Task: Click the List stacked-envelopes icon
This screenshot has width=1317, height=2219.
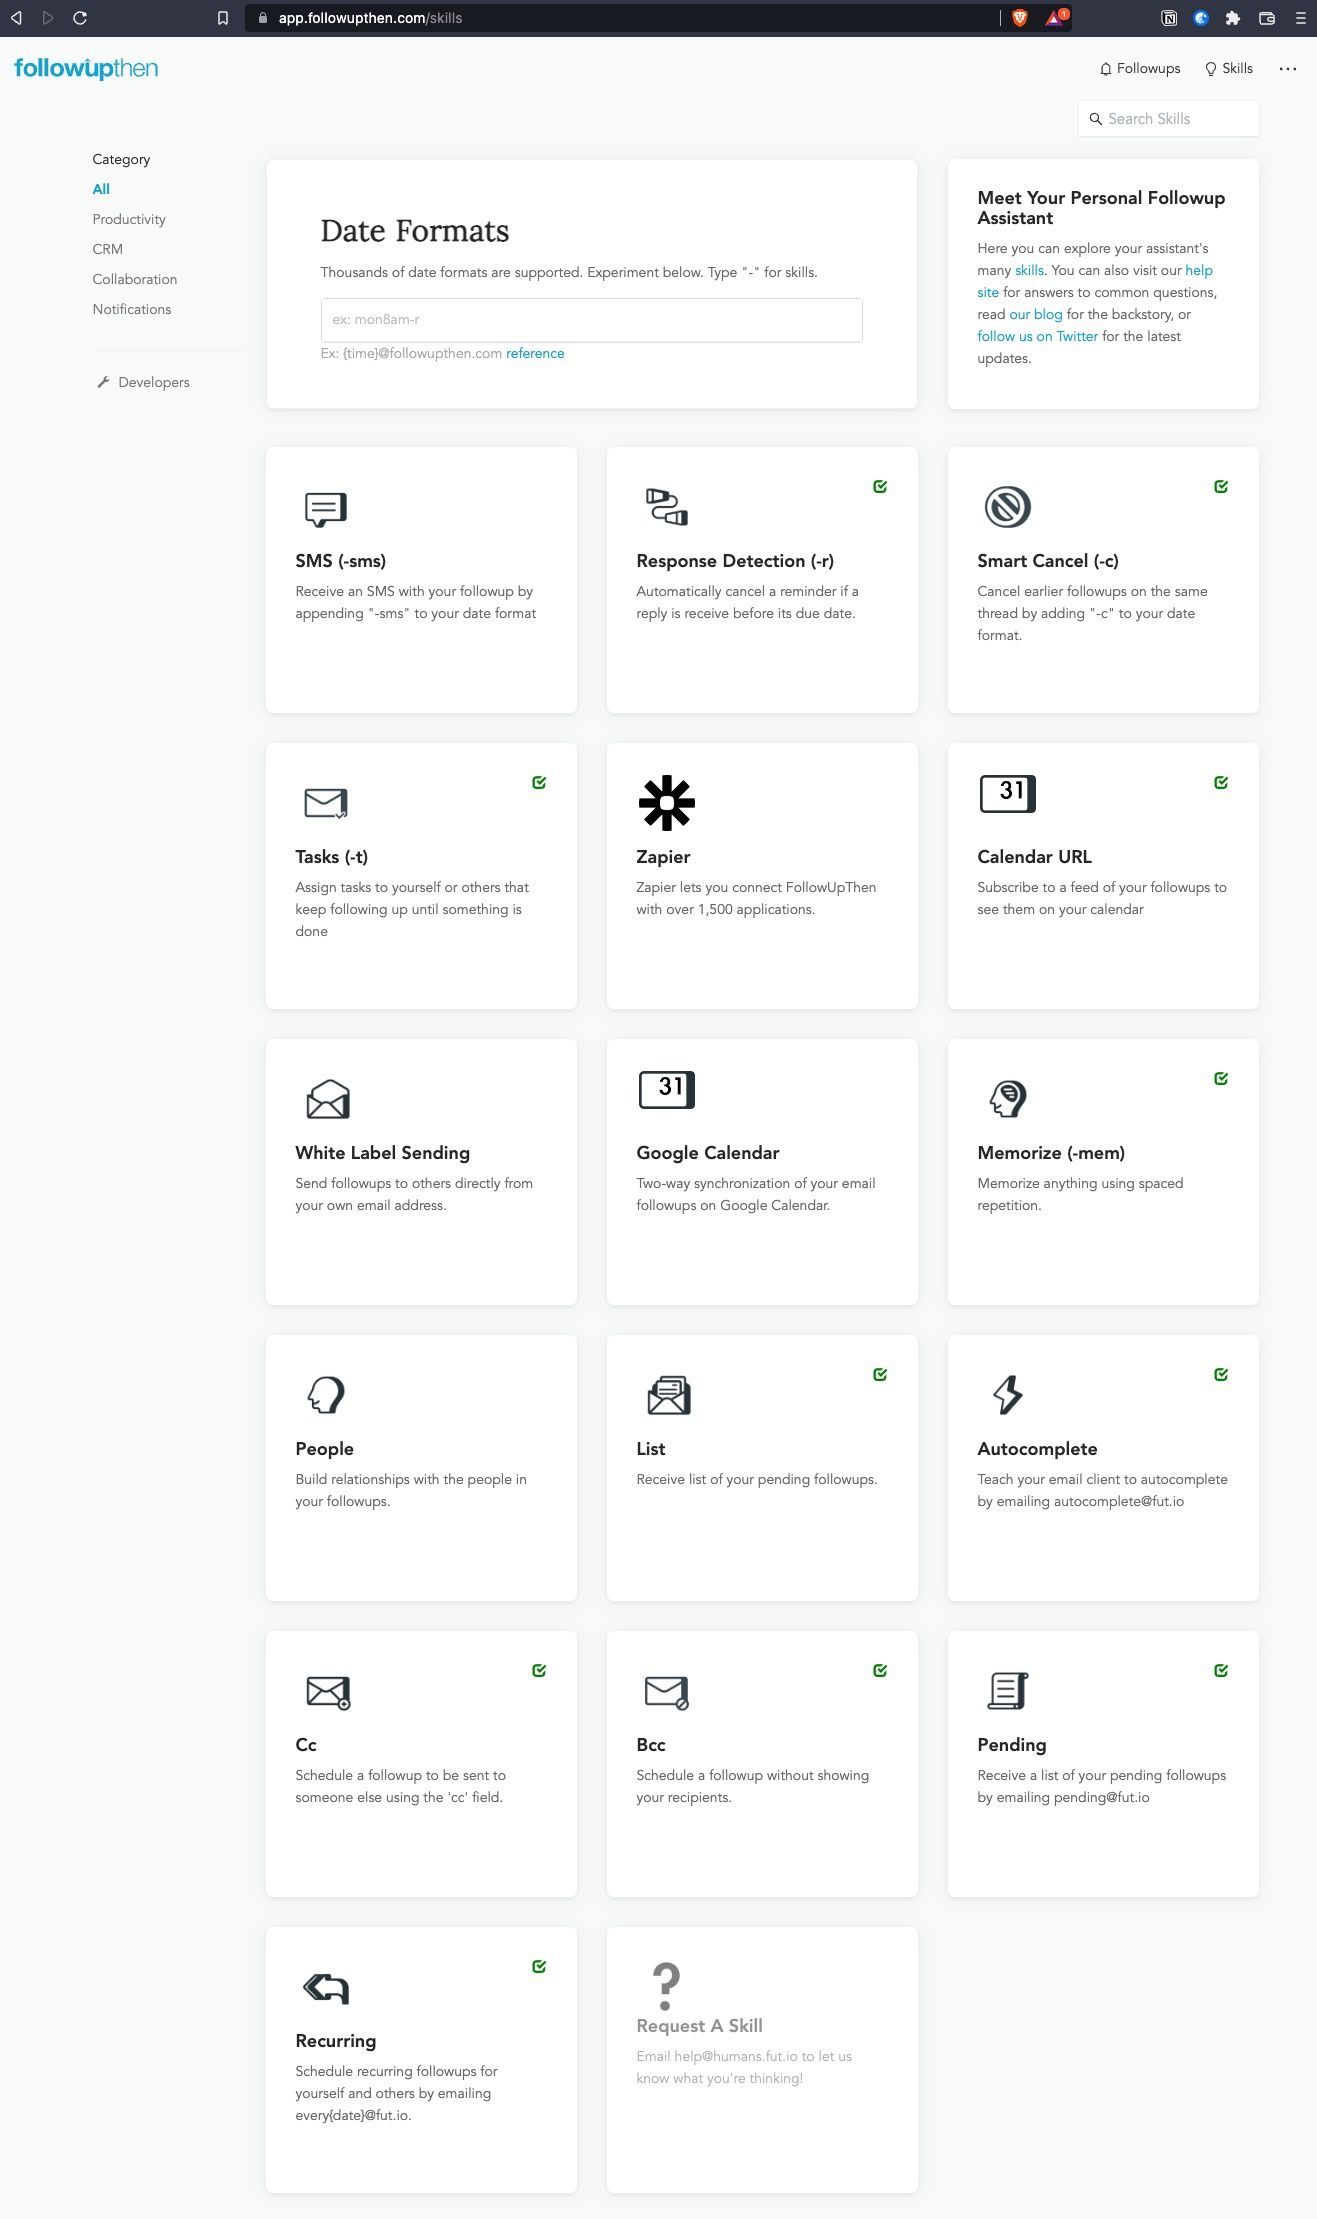Action: click(x=669, y=1395)
